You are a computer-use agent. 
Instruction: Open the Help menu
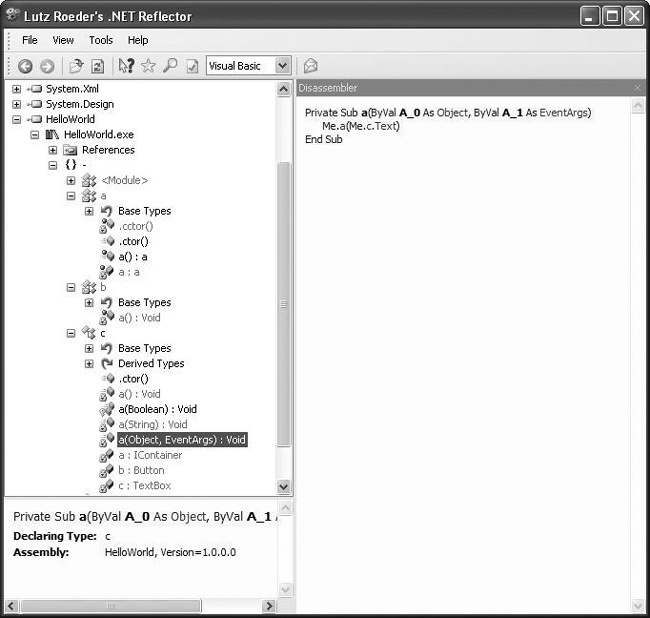138,40
